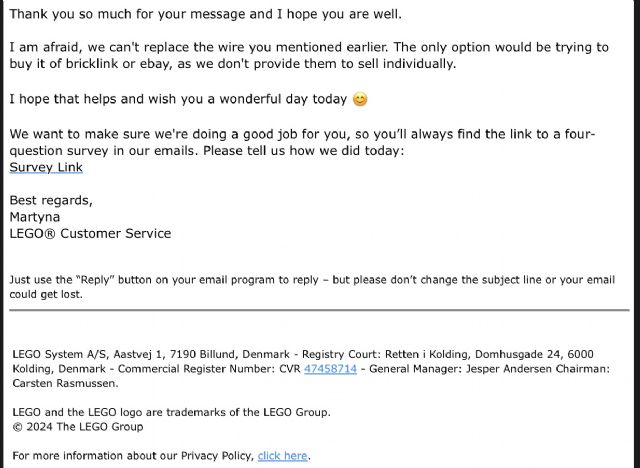This screenshot has height=468, width=640.
Task: Click the 'For more information' privacy sentence
Action: pos(132,456)
